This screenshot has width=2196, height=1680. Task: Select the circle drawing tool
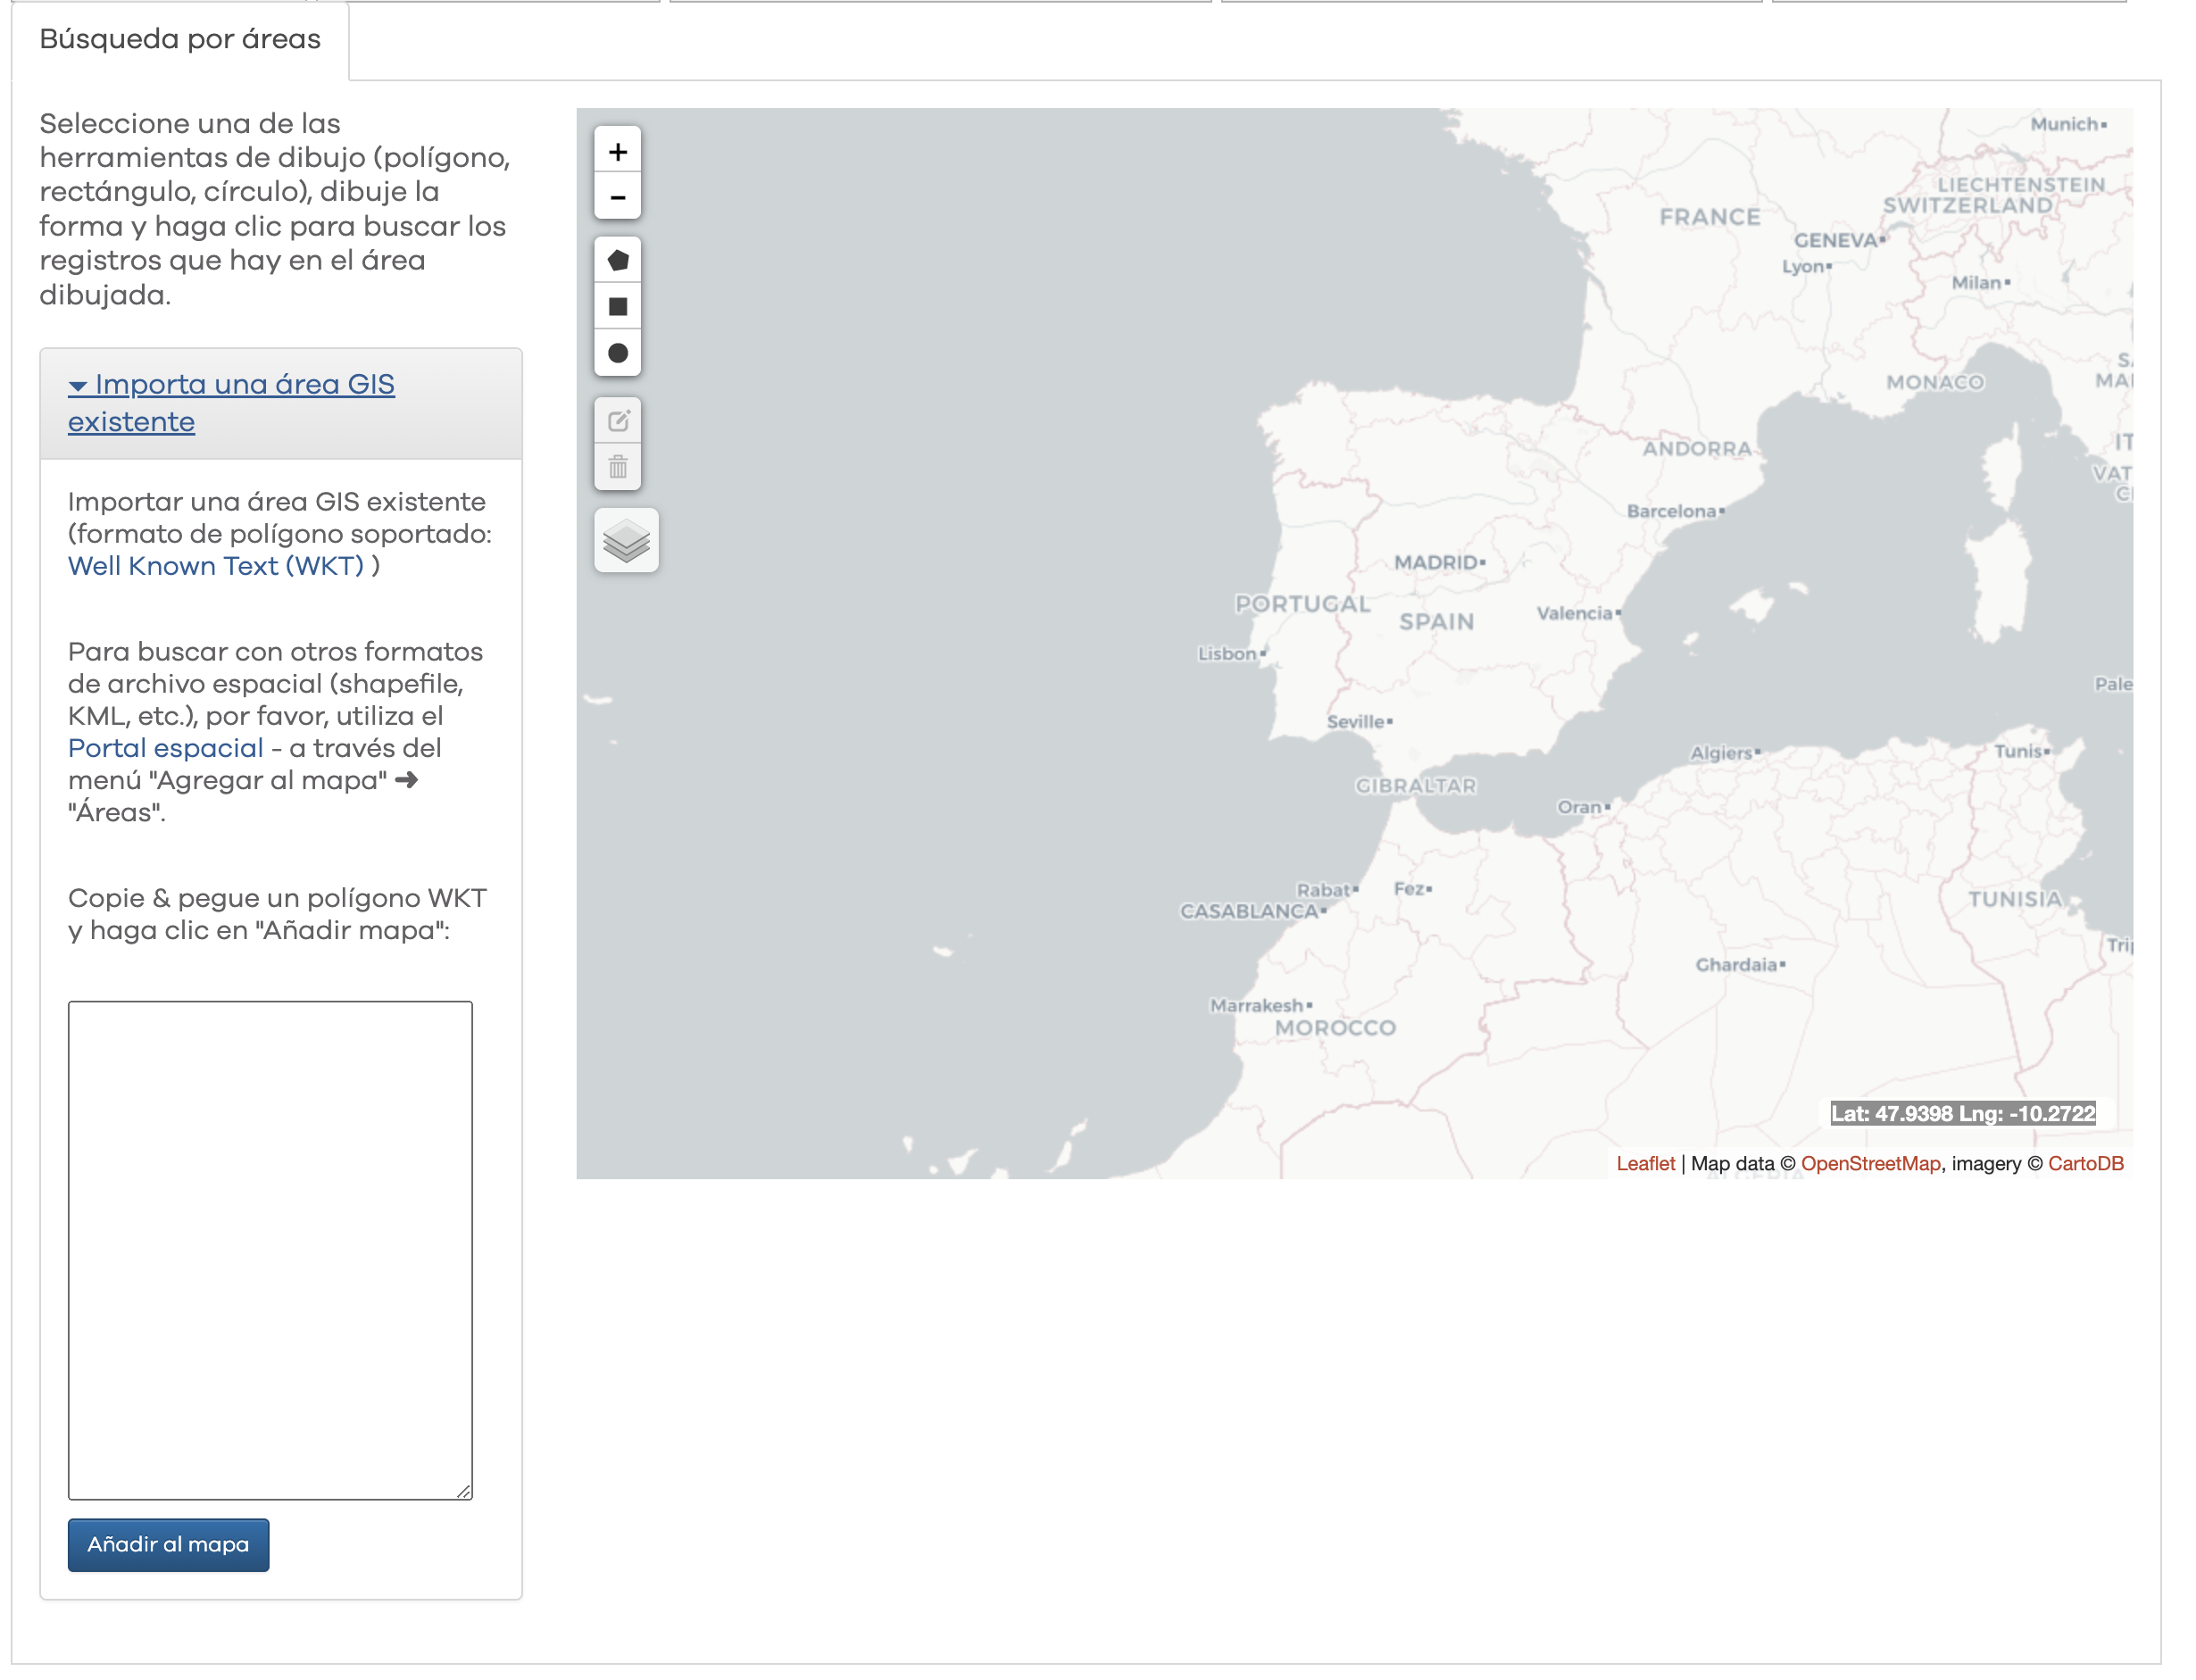[x=617, y=353]
